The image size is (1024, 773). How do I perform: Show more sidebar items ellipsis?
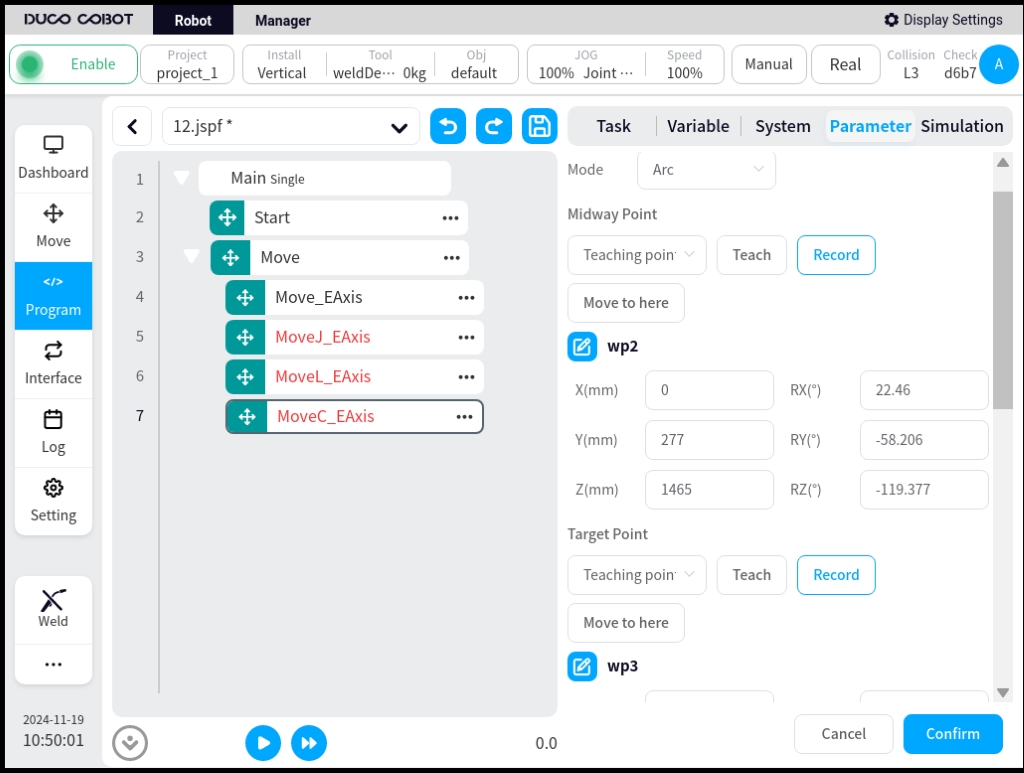click(x=53, y=665)
